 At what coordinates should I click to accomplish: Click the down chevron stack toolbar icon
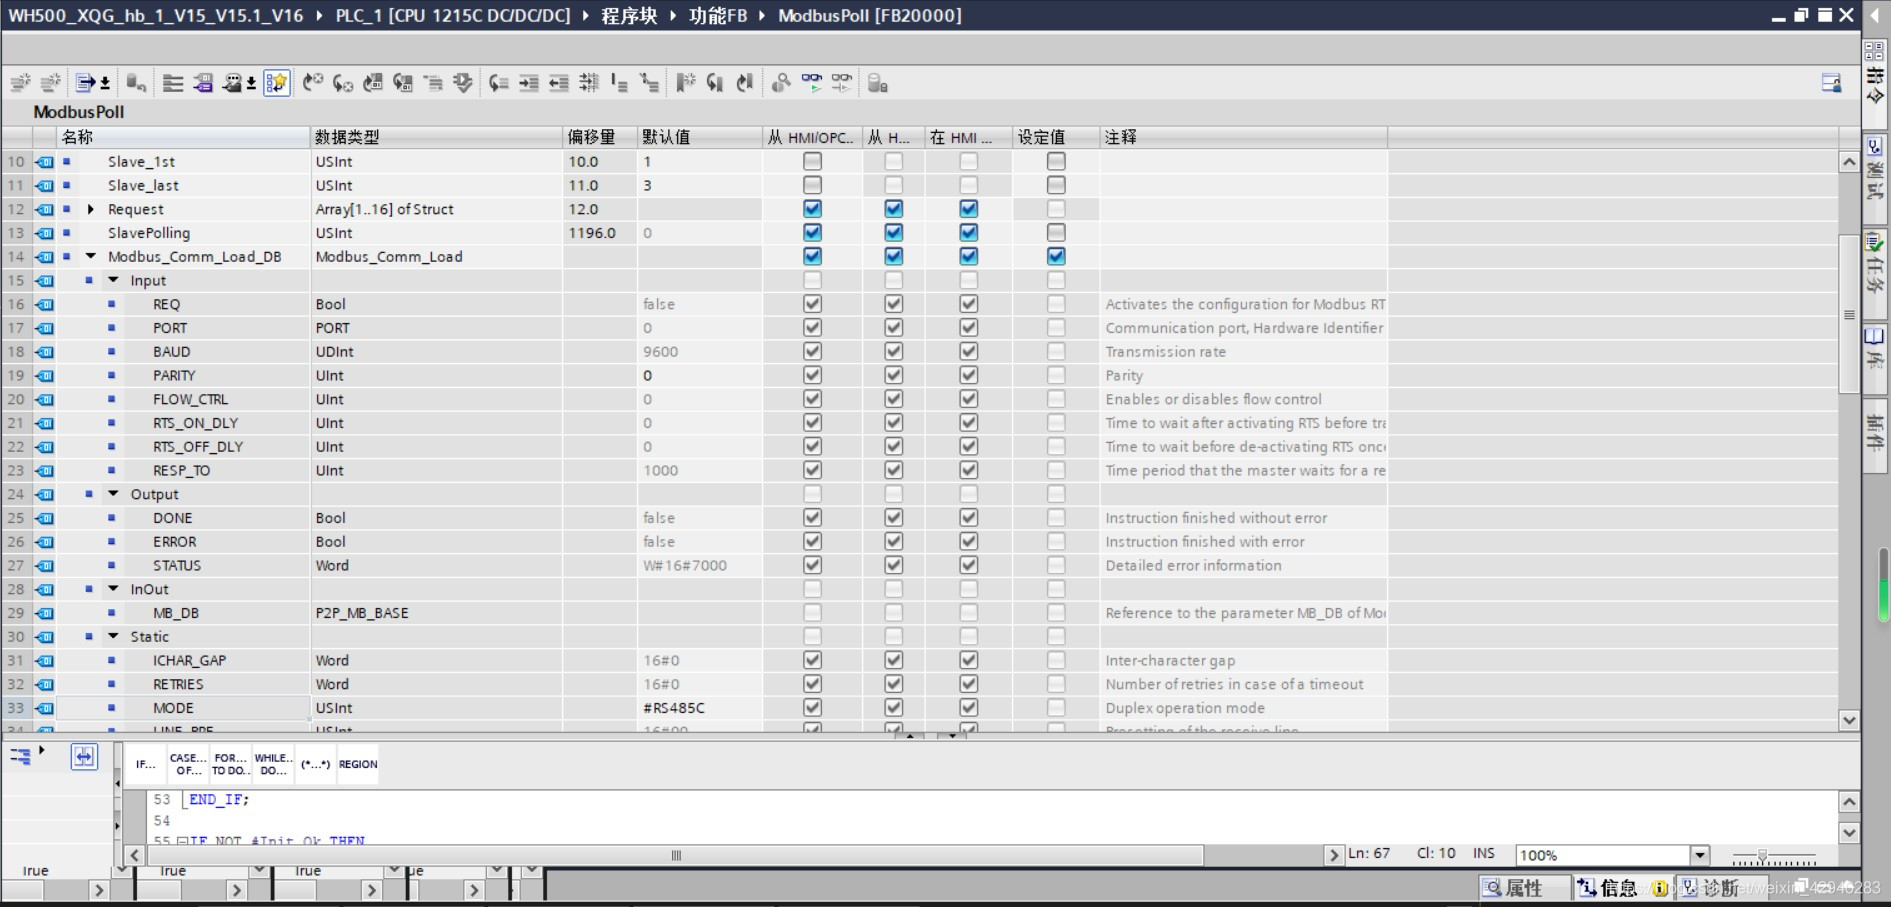click(x=463, y=83)
